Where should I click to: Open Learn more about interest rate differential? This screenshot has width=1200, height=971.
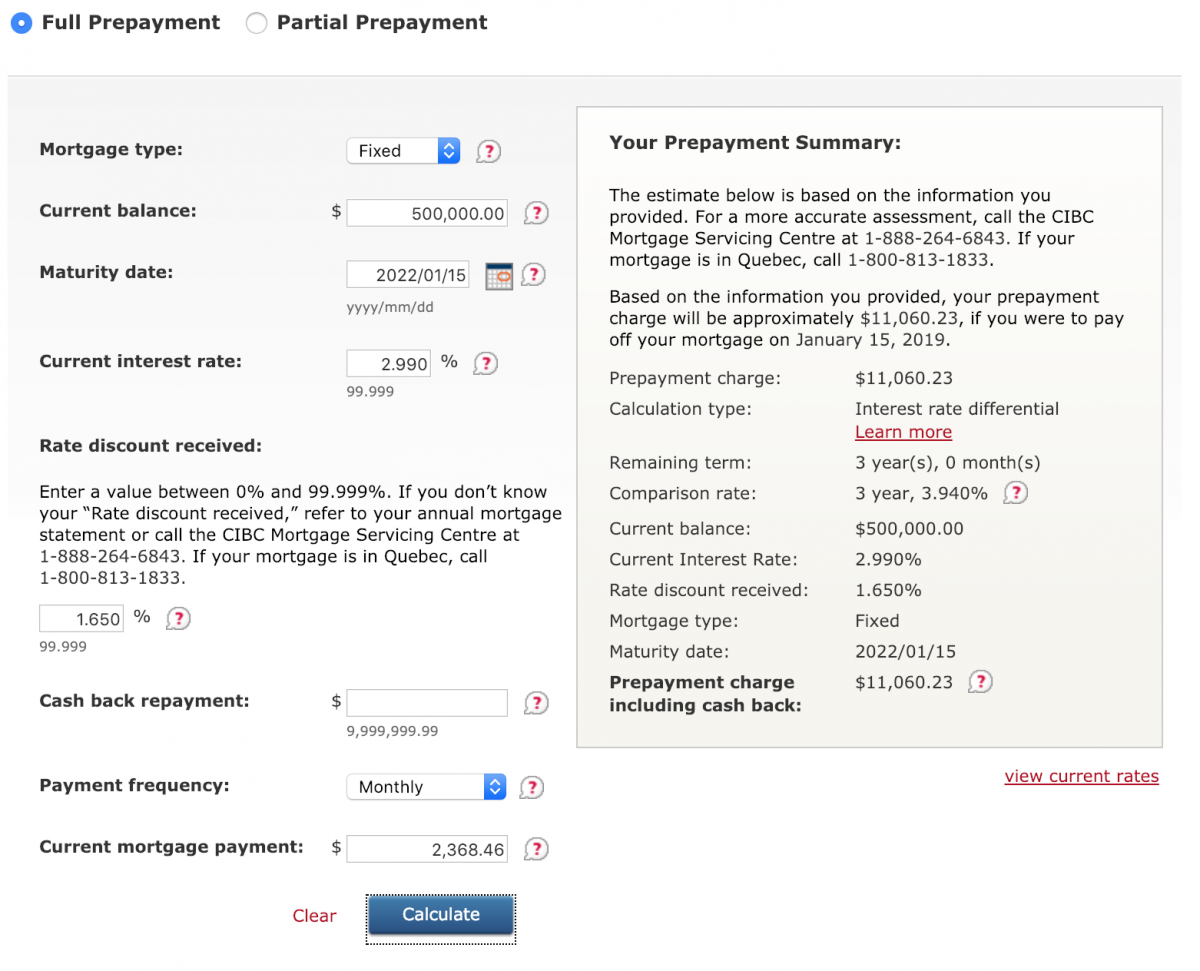point(903,431)
